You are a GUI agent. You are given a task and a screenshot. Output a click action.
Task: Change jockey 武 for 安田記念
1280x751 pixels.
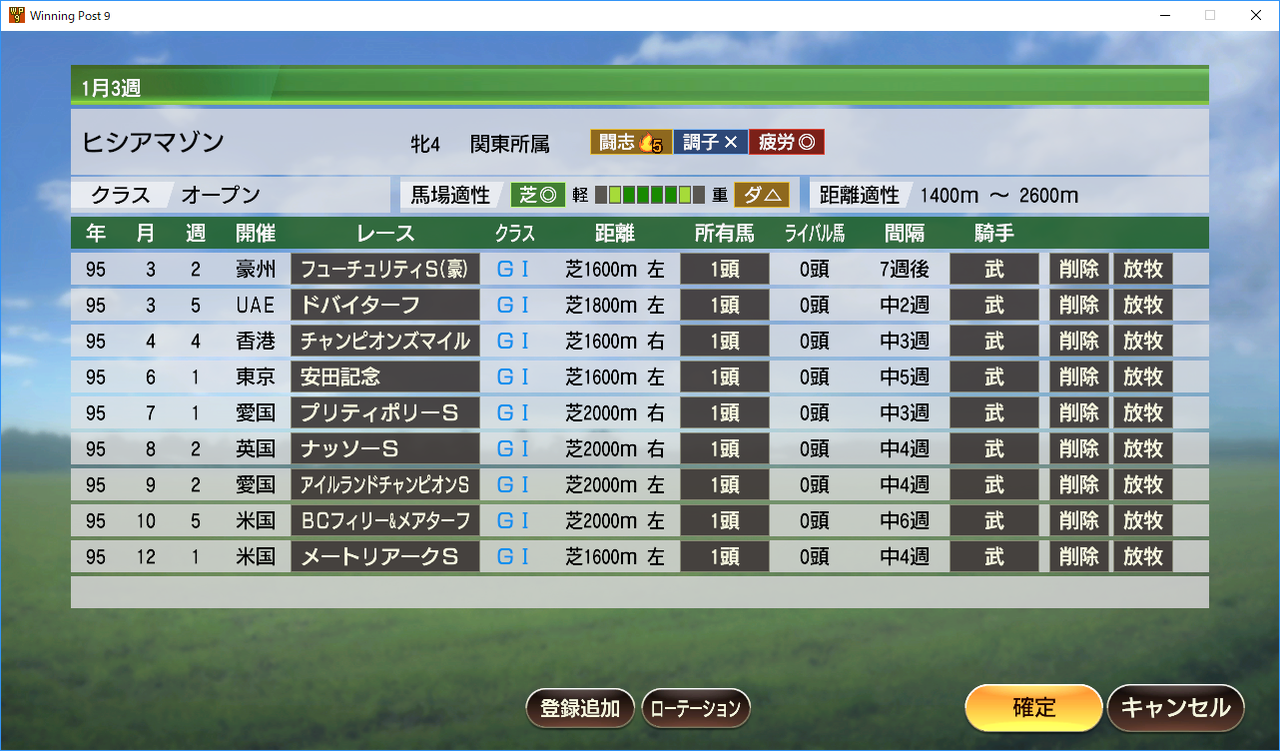(994, 377)
